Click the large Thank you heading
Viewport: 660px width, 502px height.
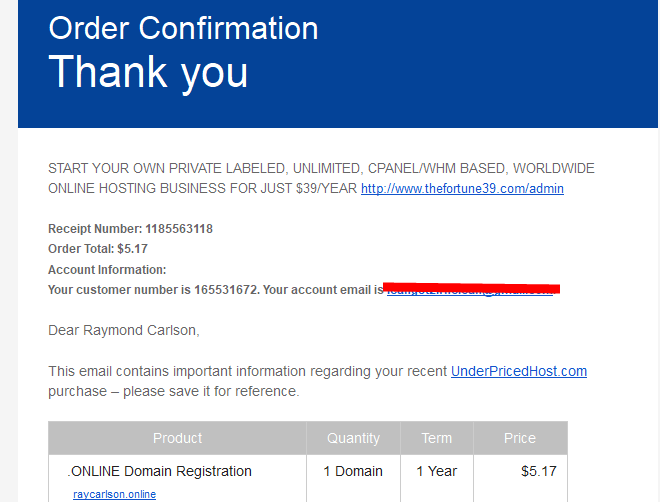(x=148, y=71)
